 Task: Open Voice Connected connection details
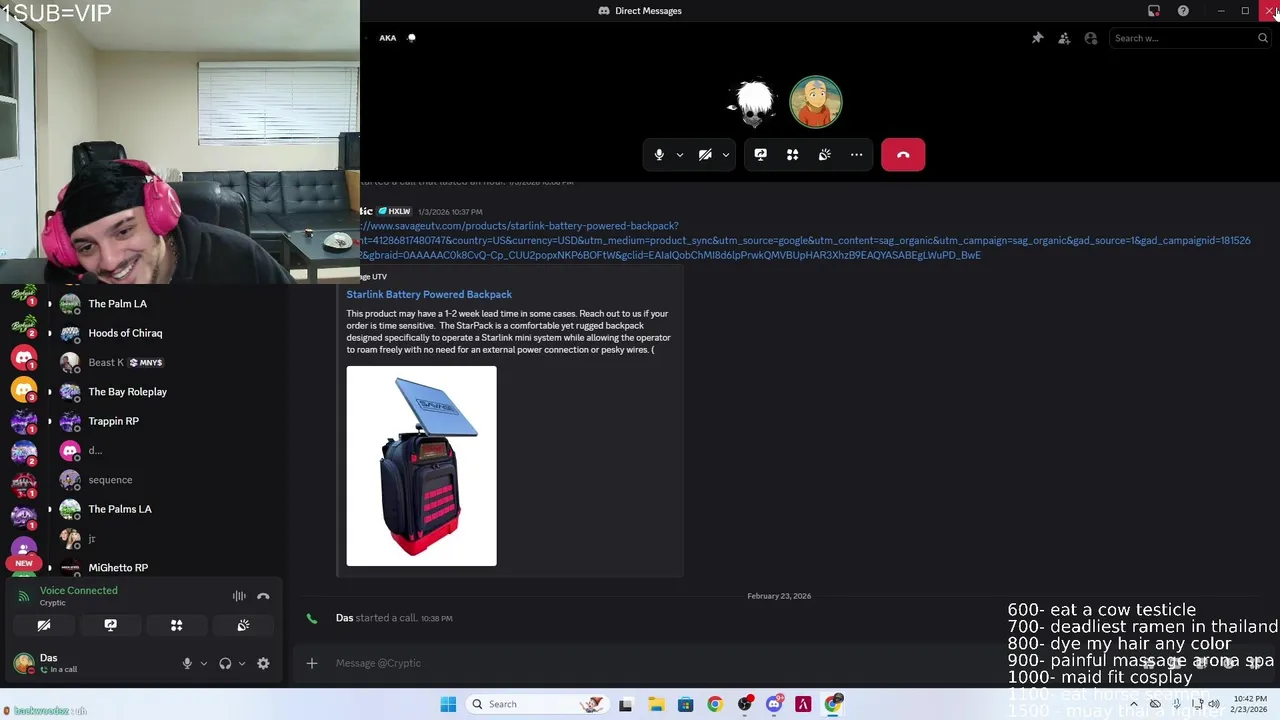[78, 591]
